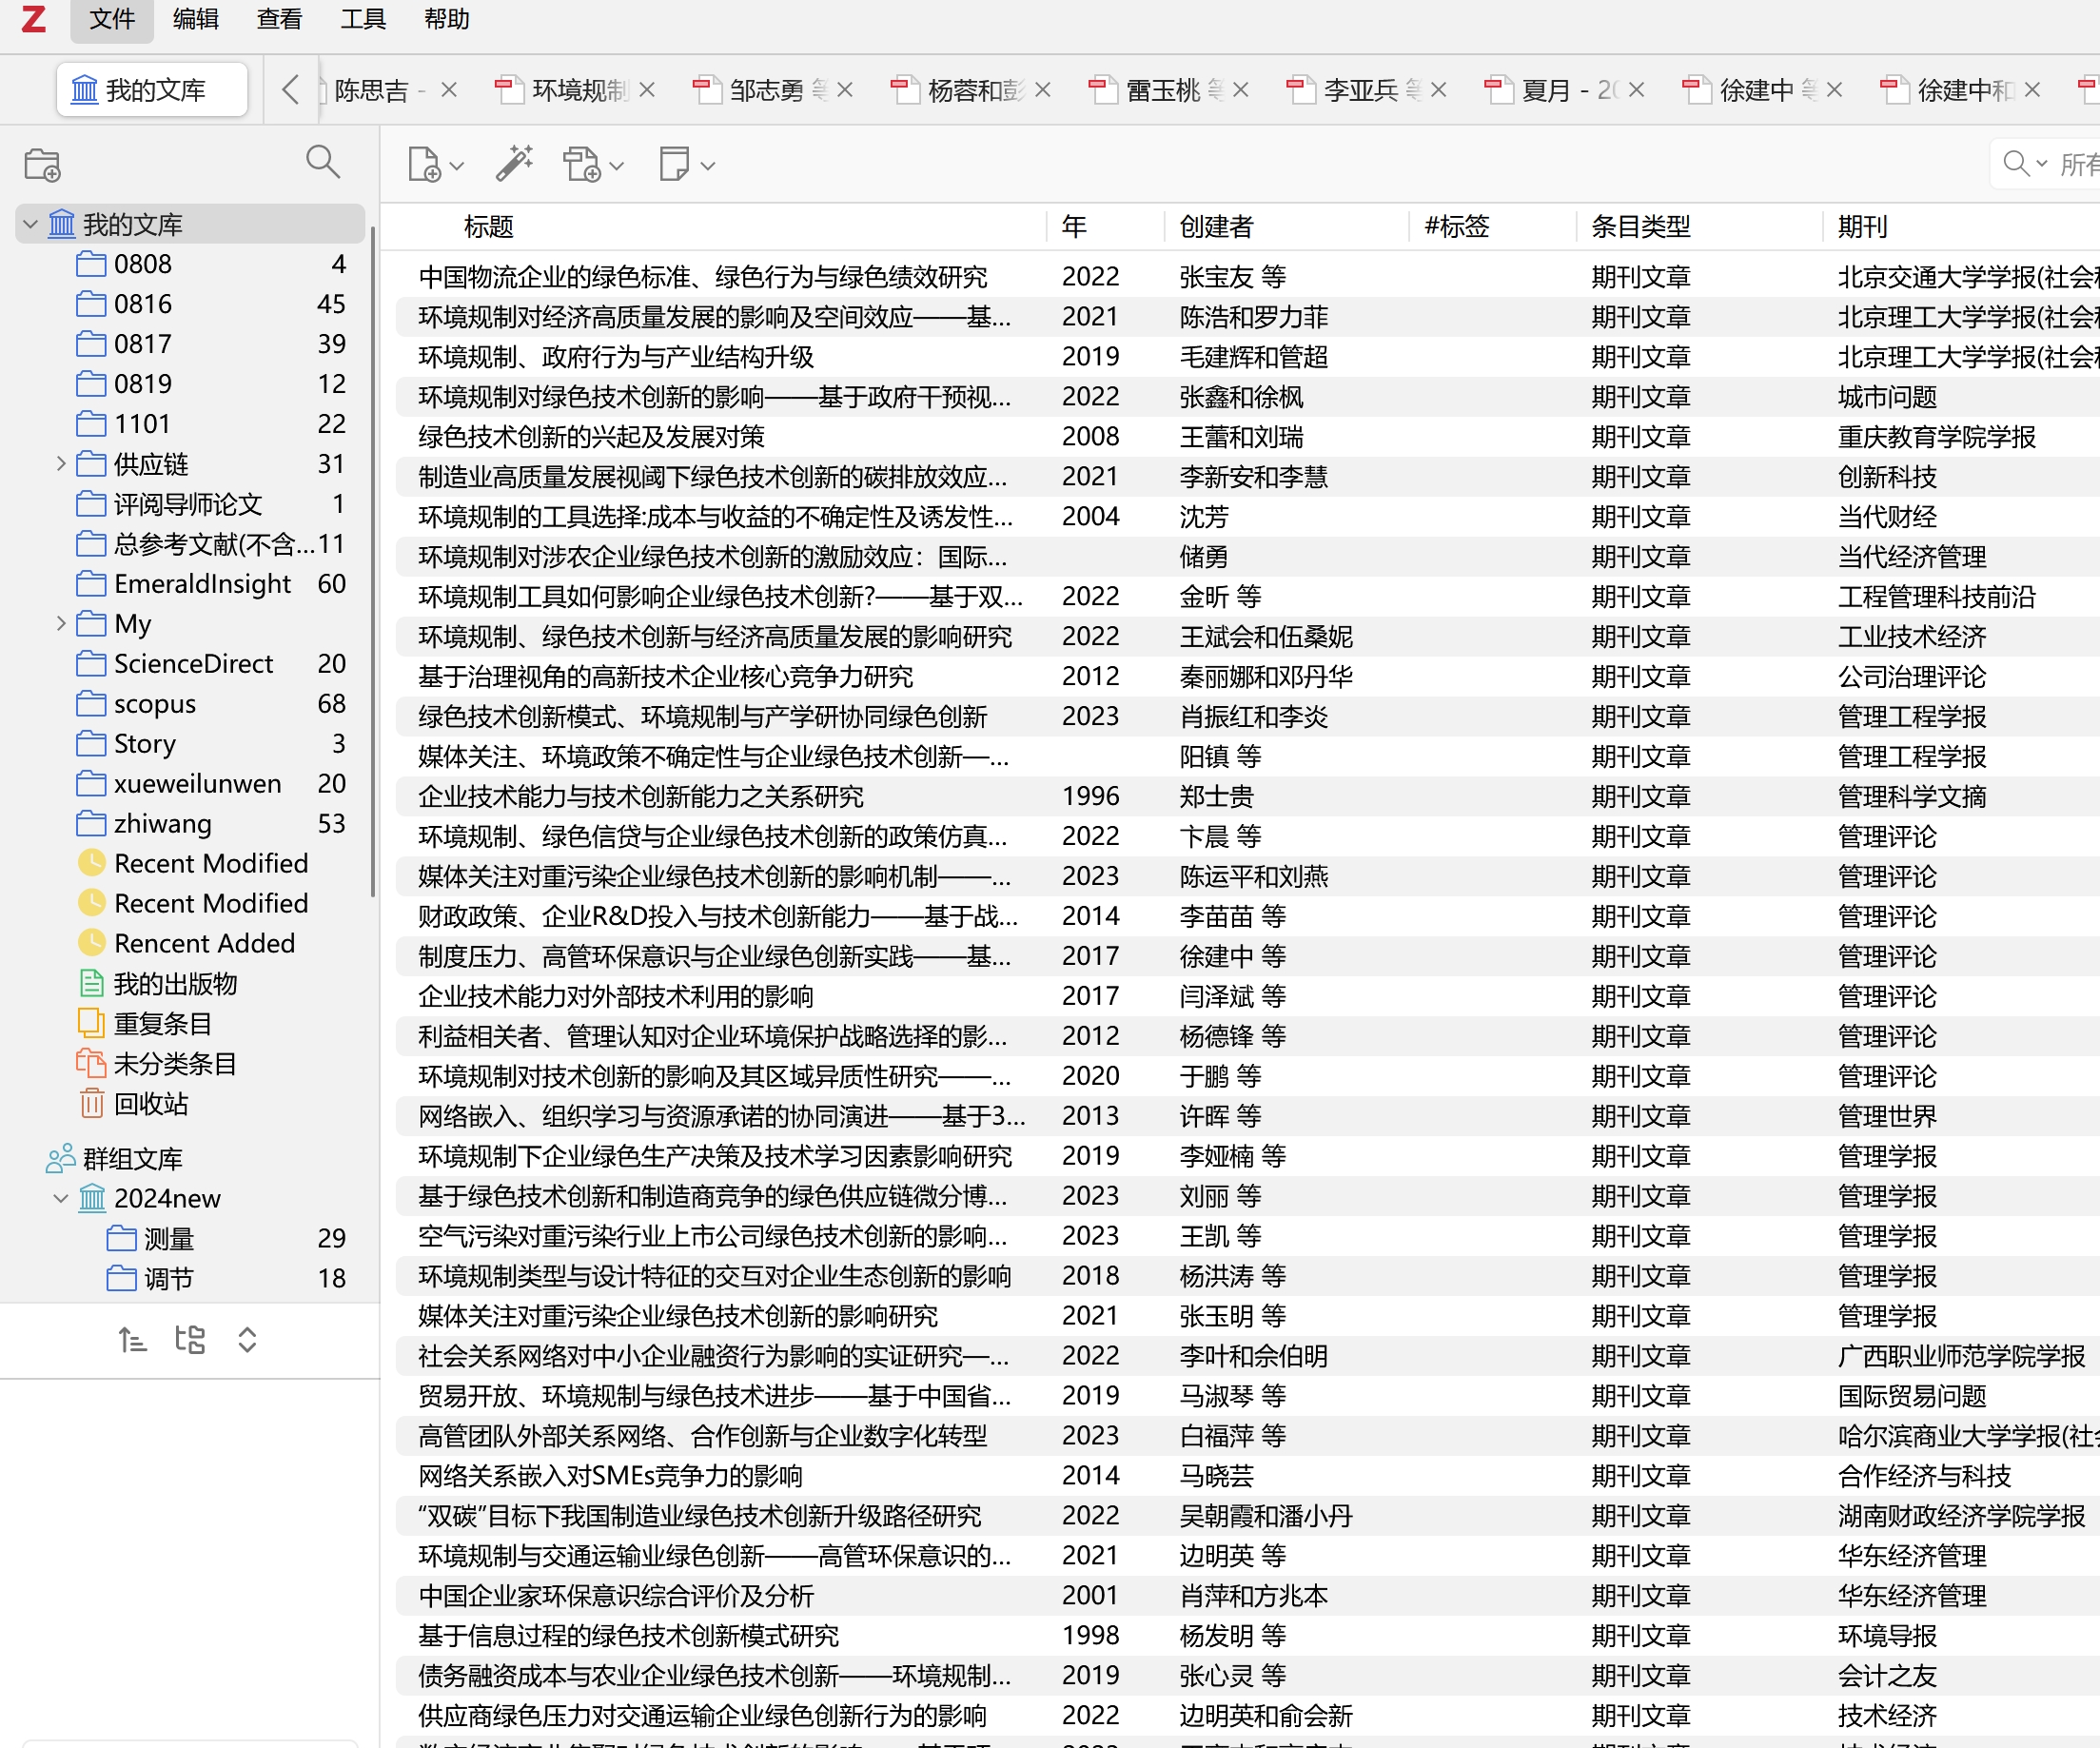Click the collection search magnifier icon
2100x1748 pixels.
click(322, 162)
